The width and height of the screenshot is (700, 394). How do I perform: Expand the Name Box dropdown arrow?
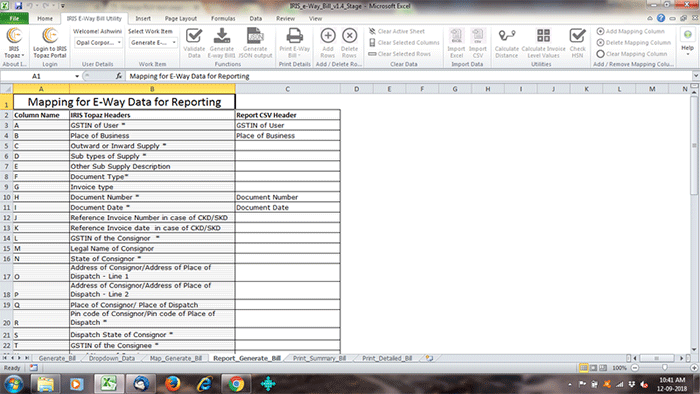point(77,76)
